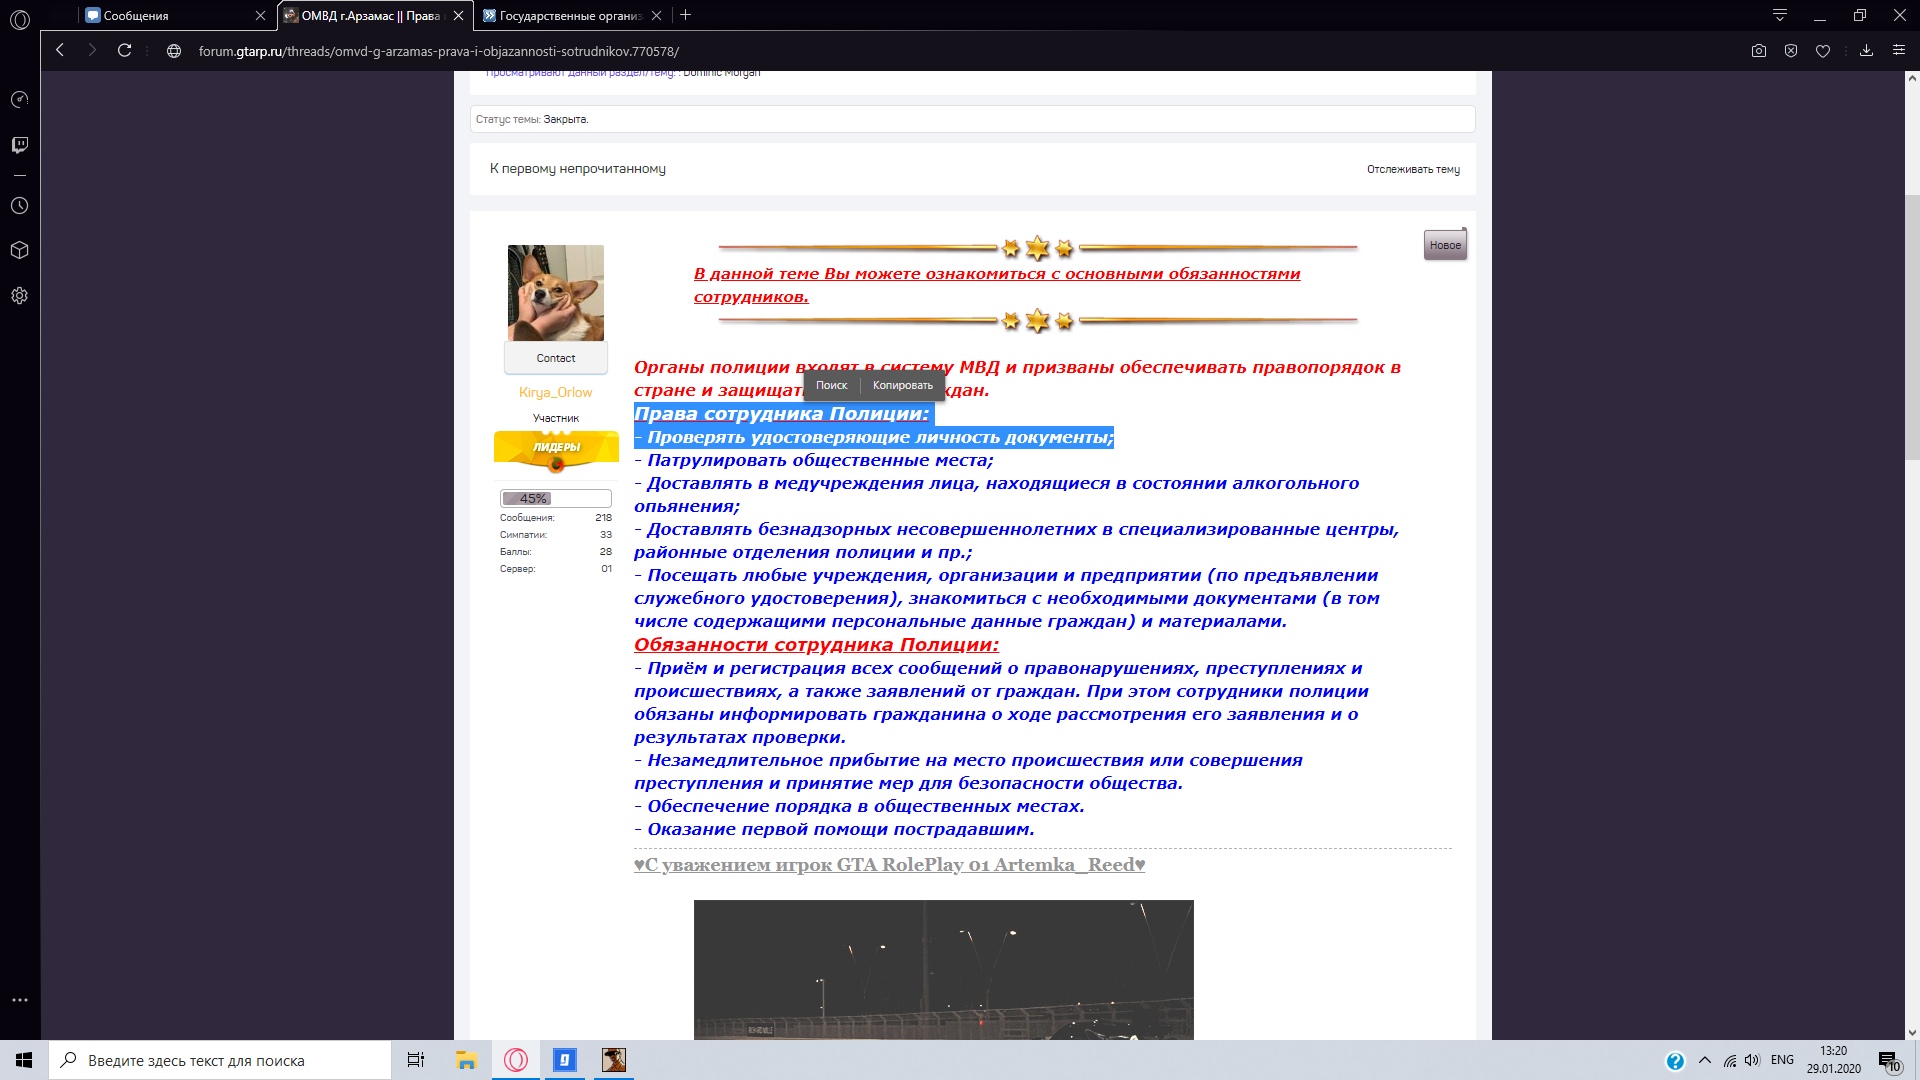The image size is (1920, 1080).
Task: Reload the current page
Action: 125,50
